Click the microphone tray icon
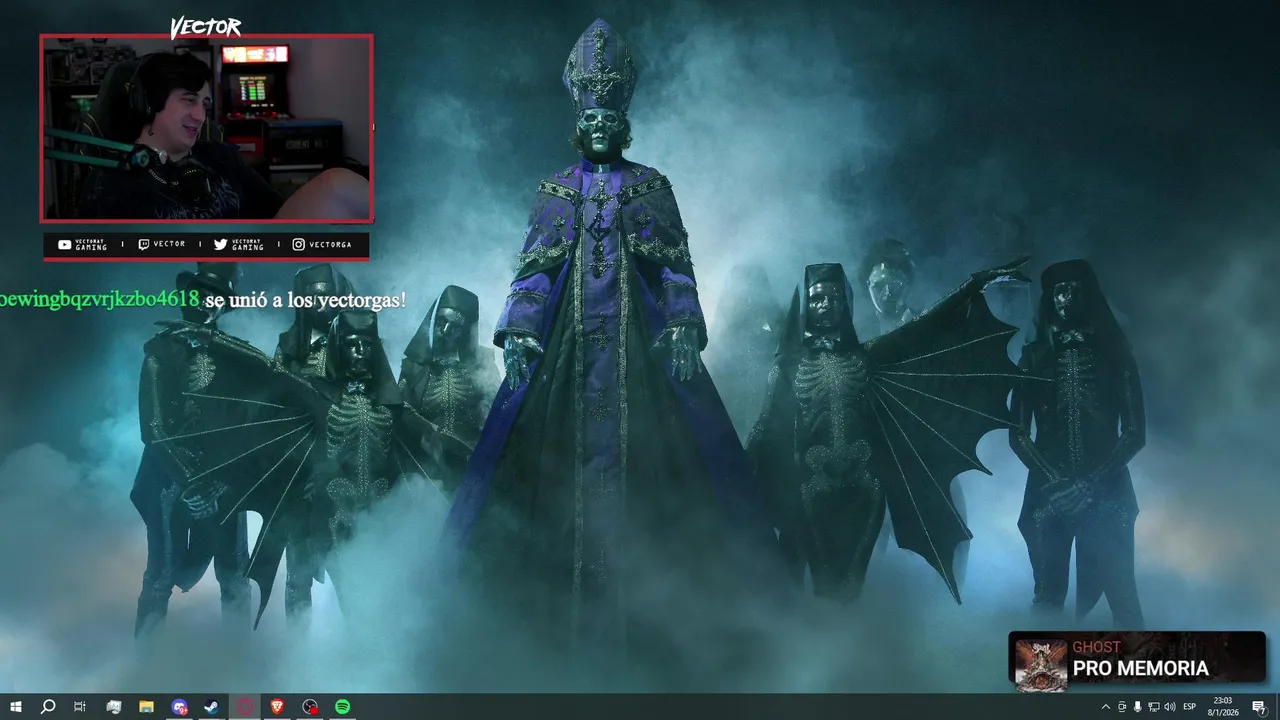 pyautogui.click(x=1137, y=707)
